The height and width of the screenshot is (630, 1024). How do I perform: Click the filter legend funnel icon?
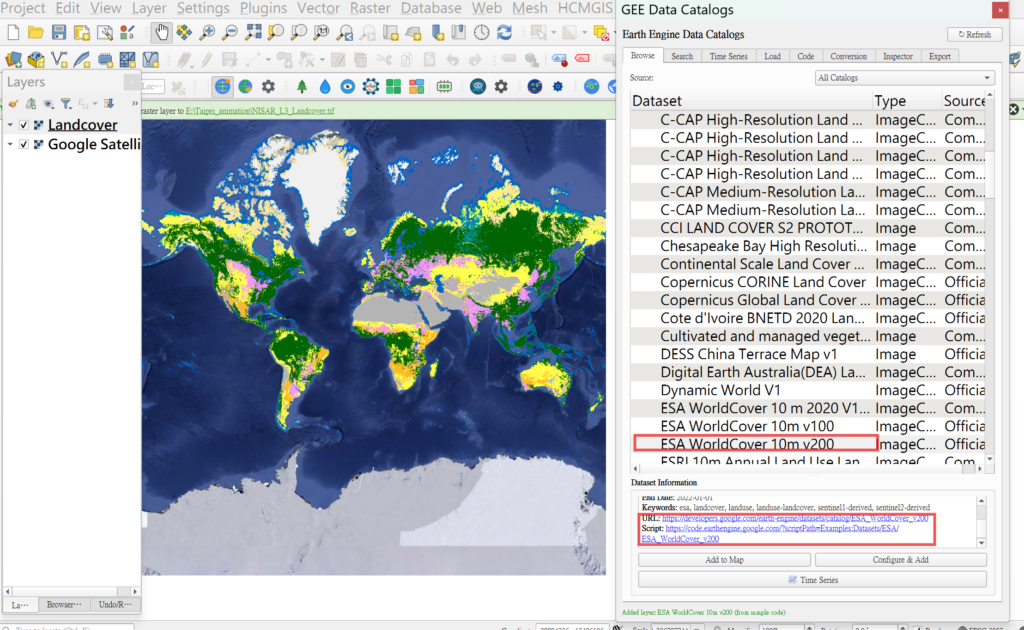point(65,103)
